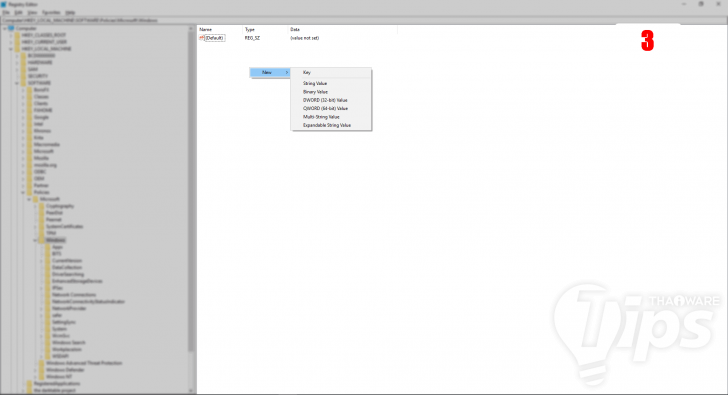Viewport: 728px width, 395px height.
Task: Choose Multi-String Value from the submenu
Action: point(331,117)
